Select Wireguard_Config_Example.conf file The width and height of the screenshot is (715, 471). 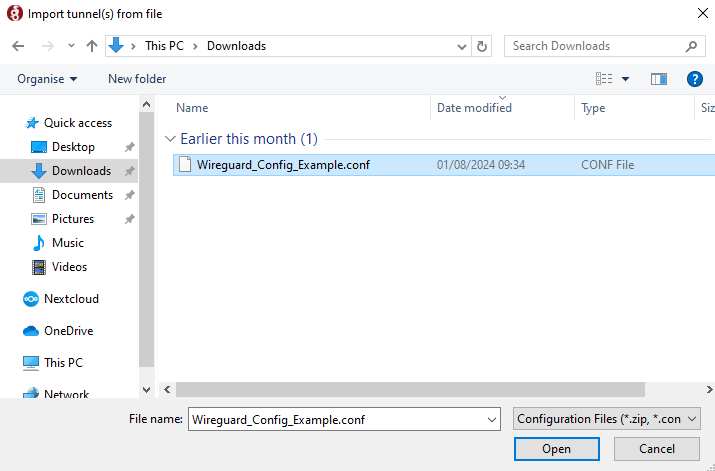pos(282,165)
